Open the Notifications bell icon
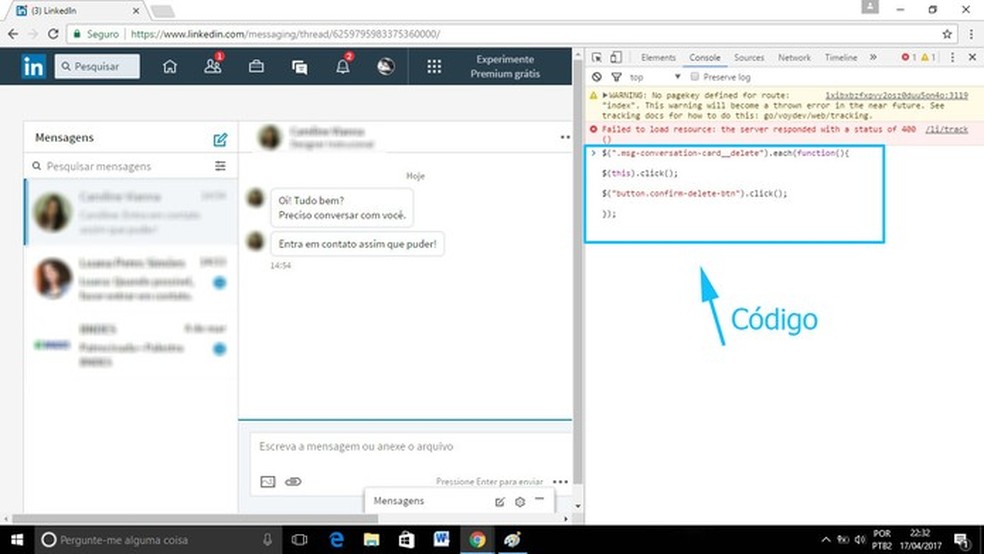984x554 pixels. point(343,66)
